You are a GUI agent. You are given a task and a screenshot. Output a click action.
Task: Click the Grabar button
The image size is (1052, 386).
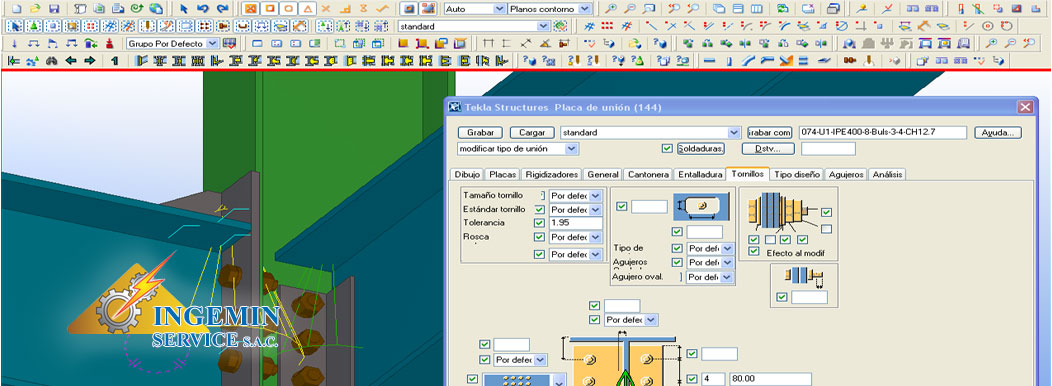point(481,132)
